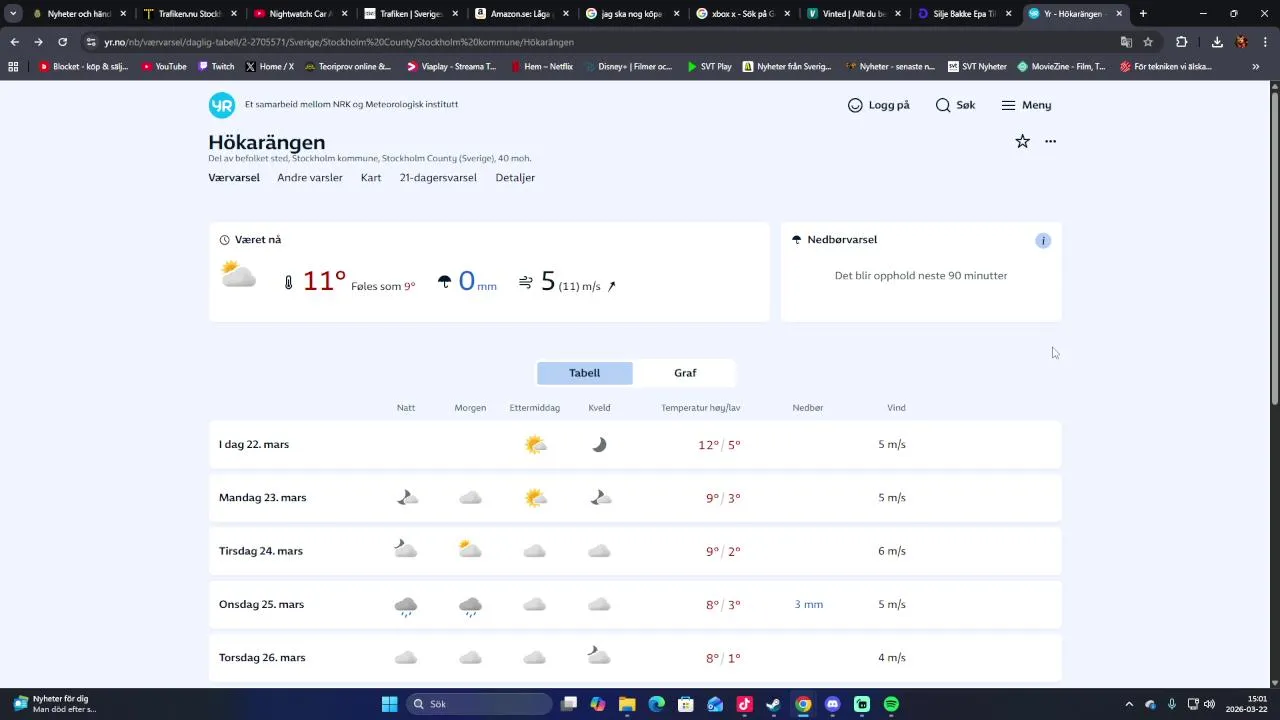Open File Explorer from the taskbar

(627, 704)
